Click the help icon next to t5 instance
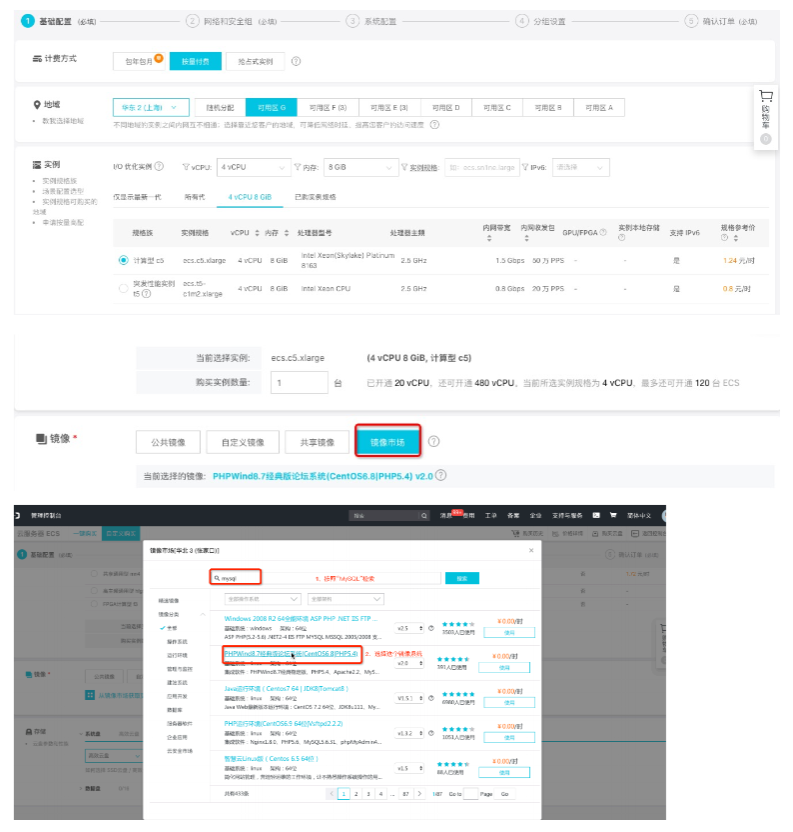793x832 pixels. (146, 294)
